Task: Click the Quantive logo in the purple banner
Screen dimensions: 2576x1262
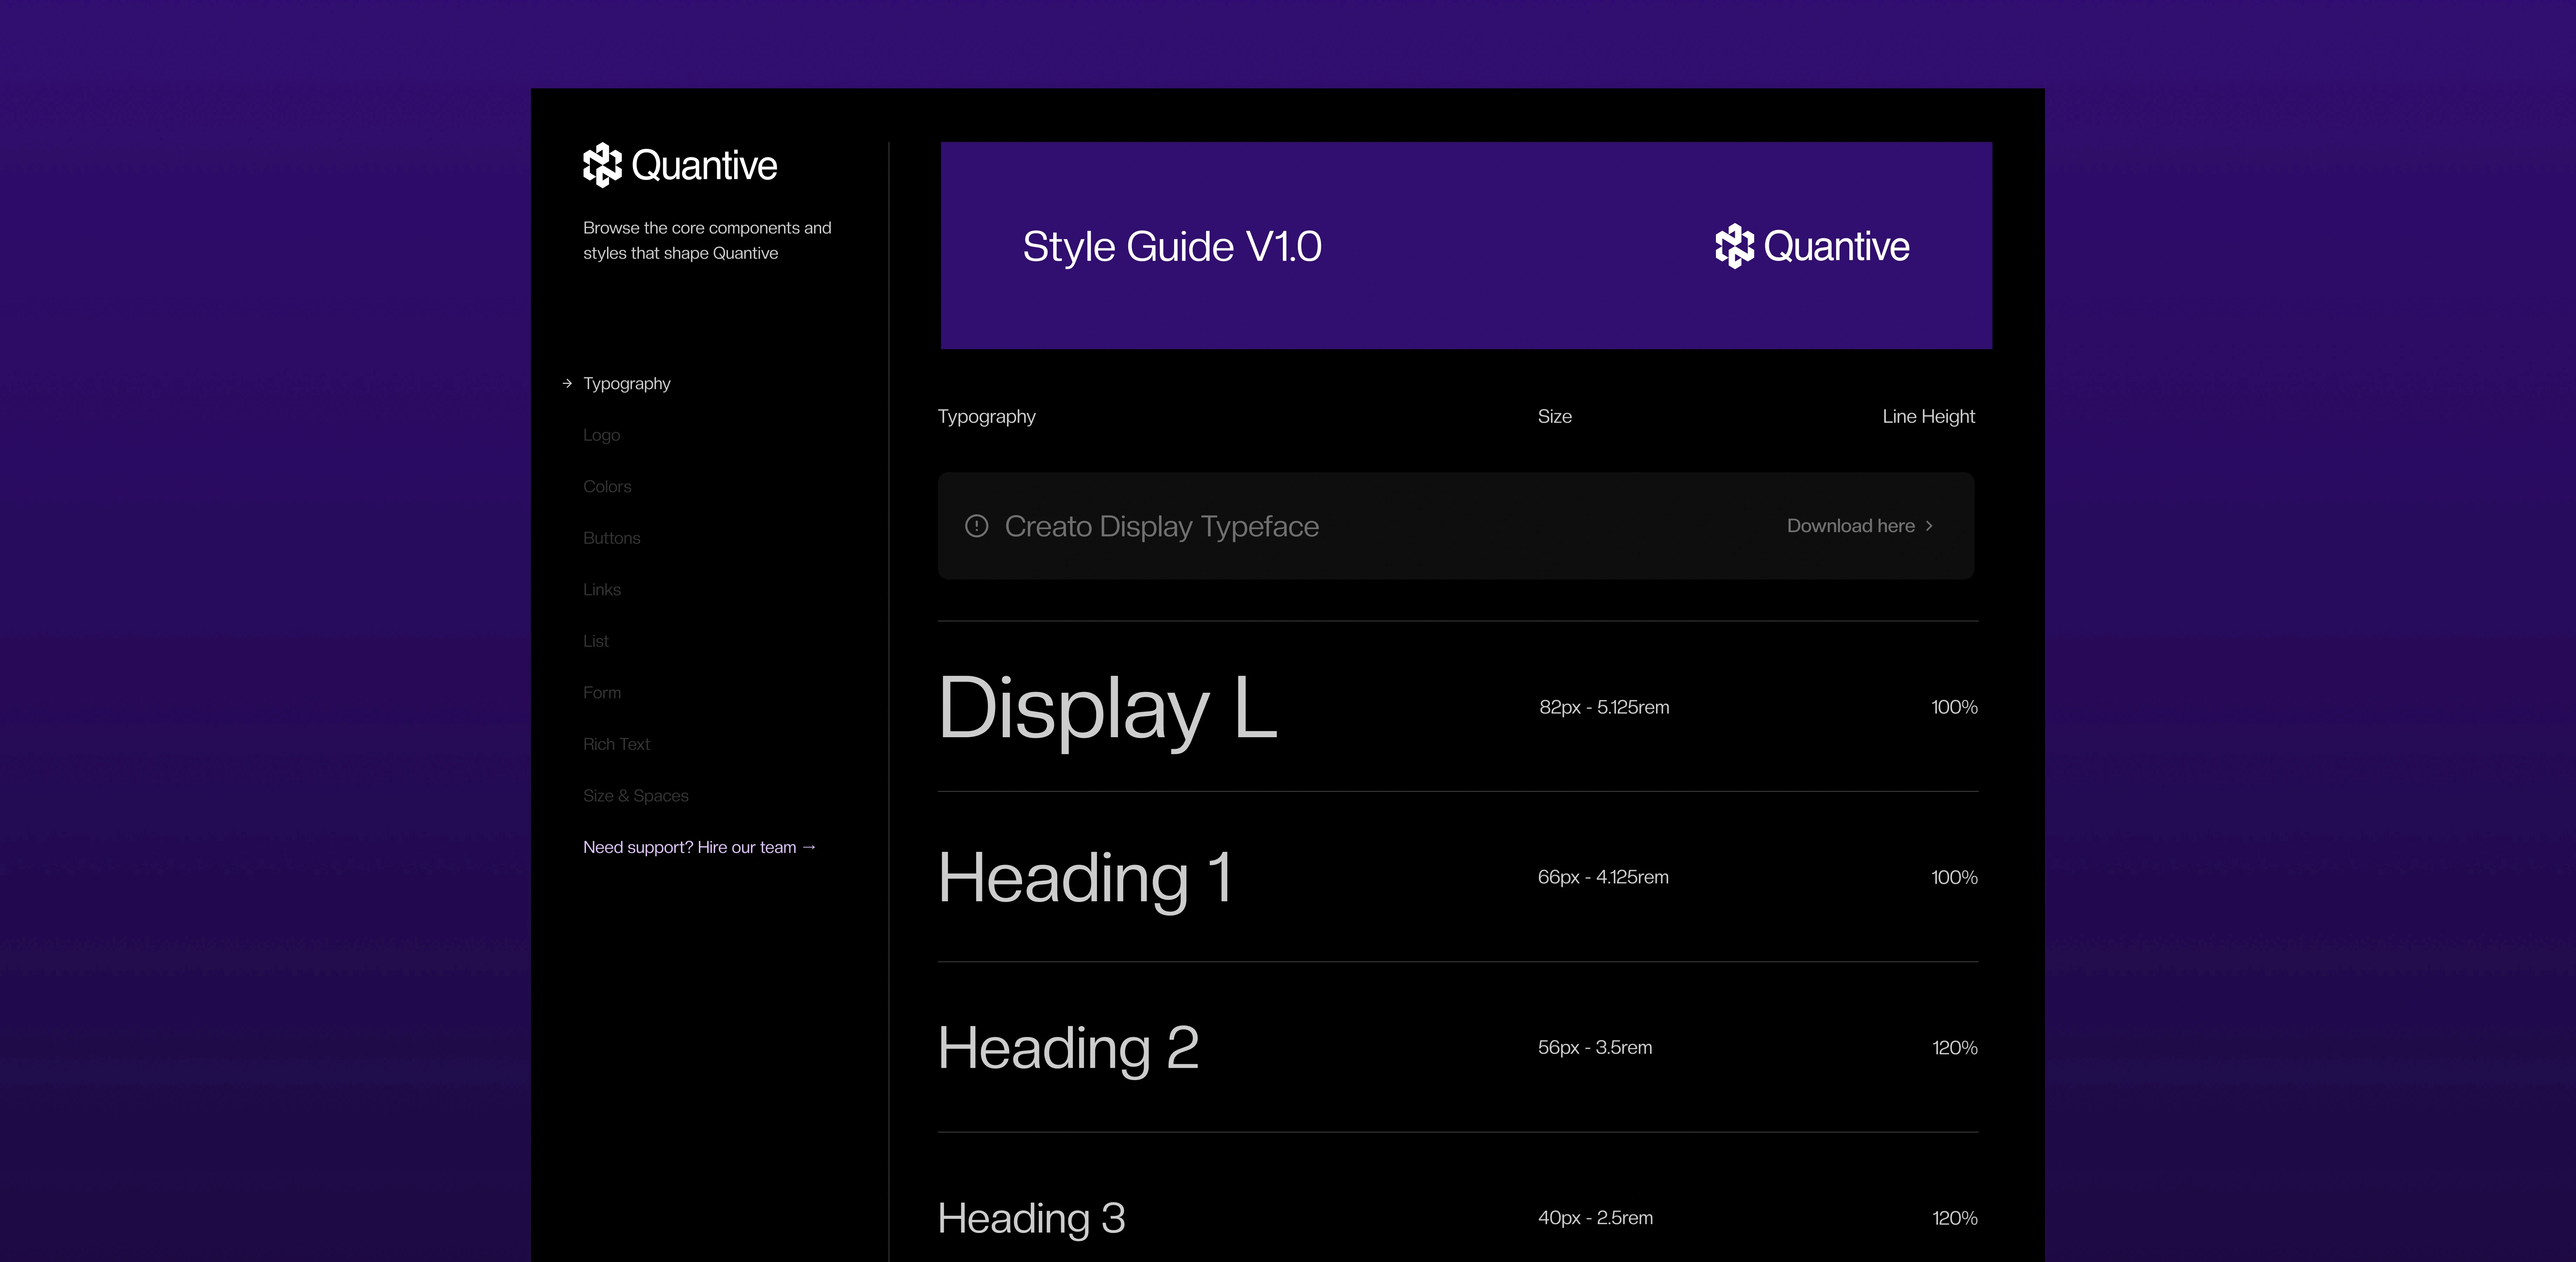Action: (1812, 246)
